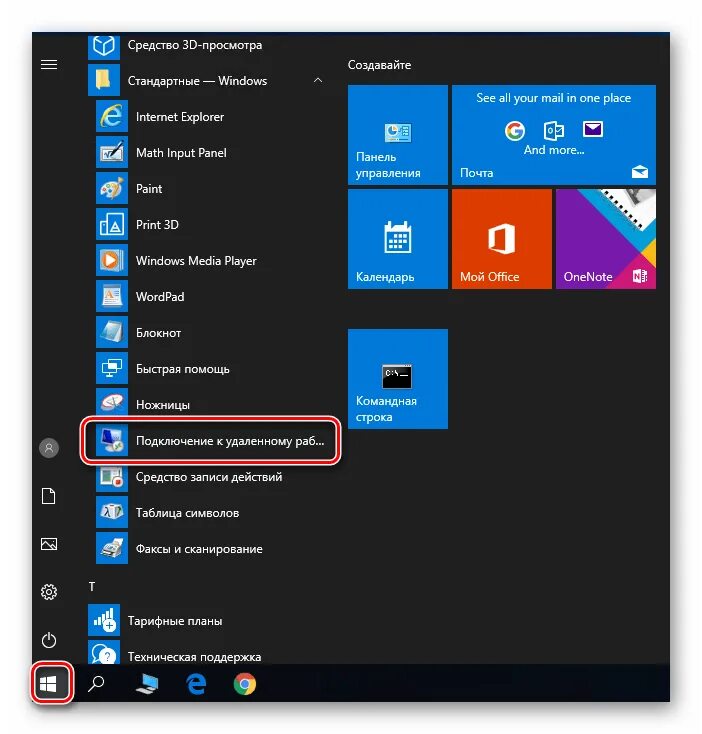The height and width of the screenshot is (734, 702).
Task: Collapse the Стандартные — Windows folder chevron
Action: 318,81
